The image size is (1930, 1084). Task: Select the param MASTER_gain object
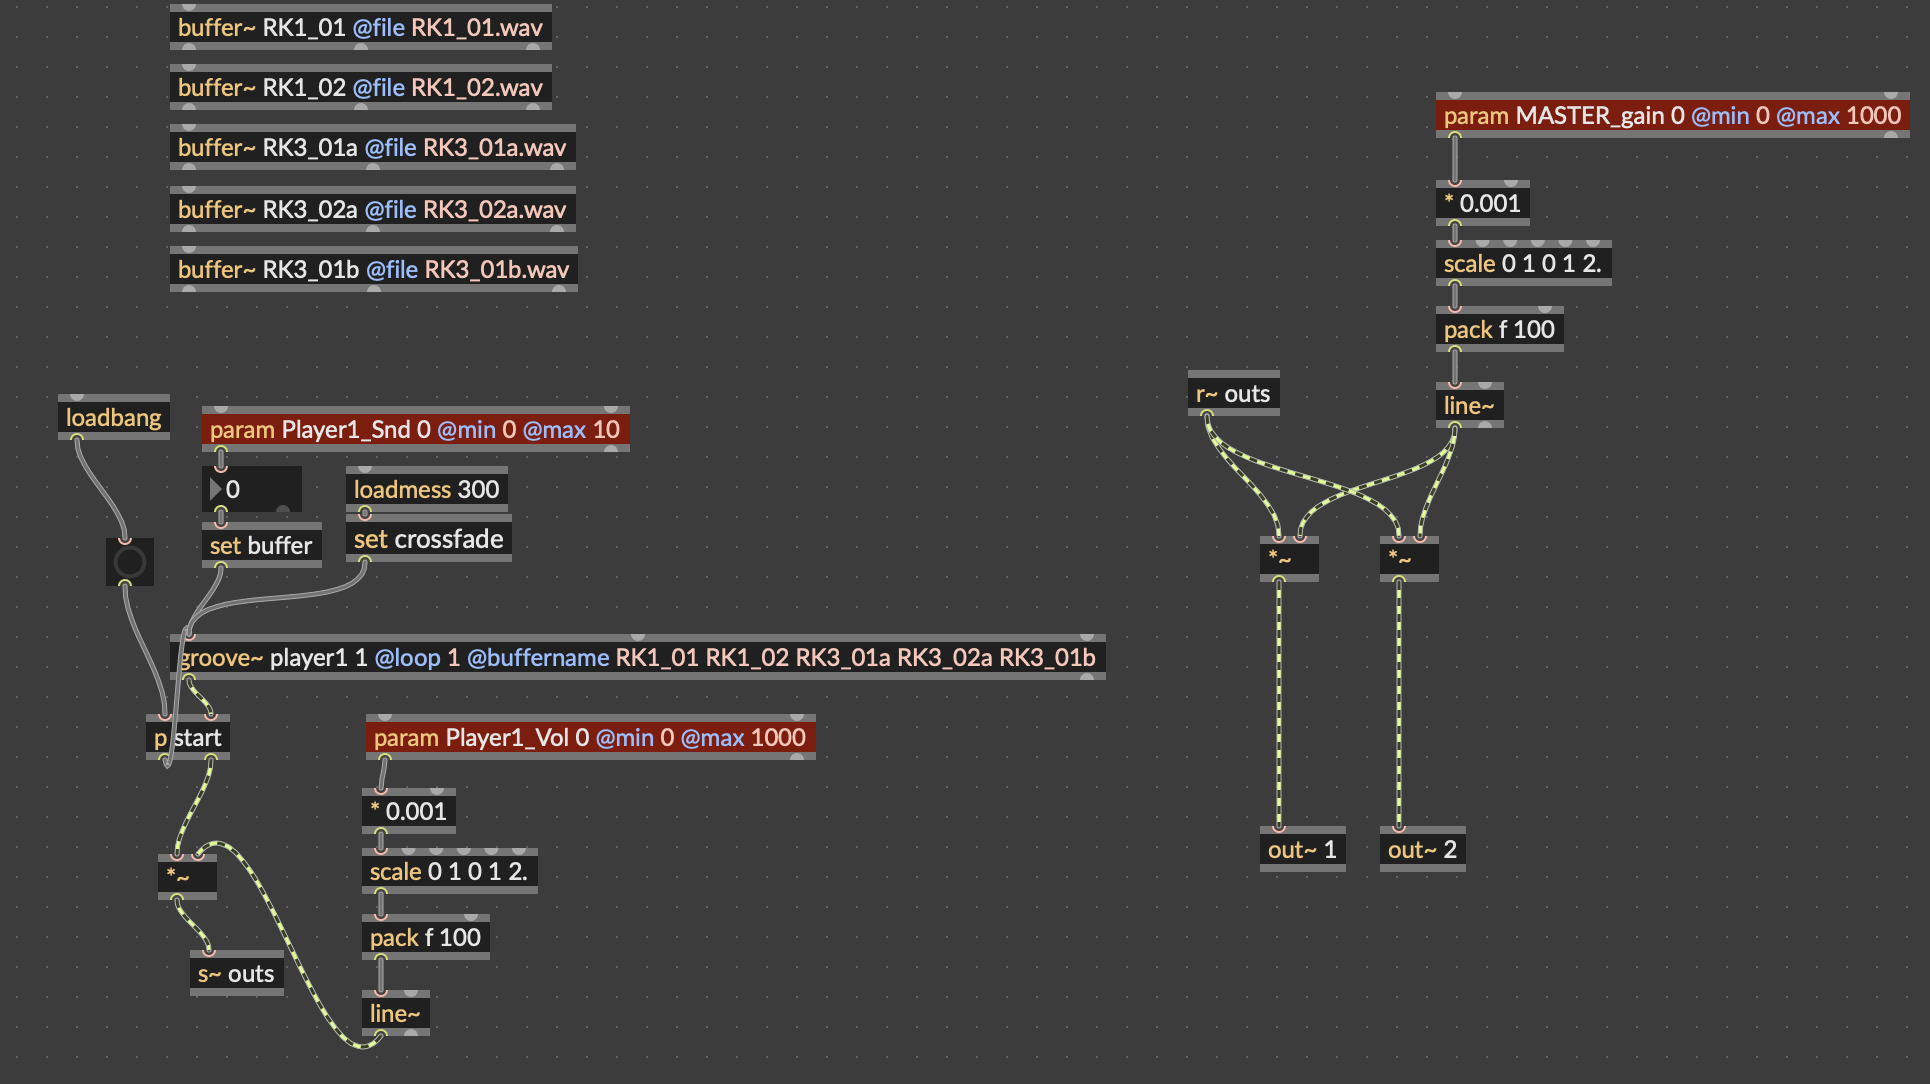[x=1672, y=115]
